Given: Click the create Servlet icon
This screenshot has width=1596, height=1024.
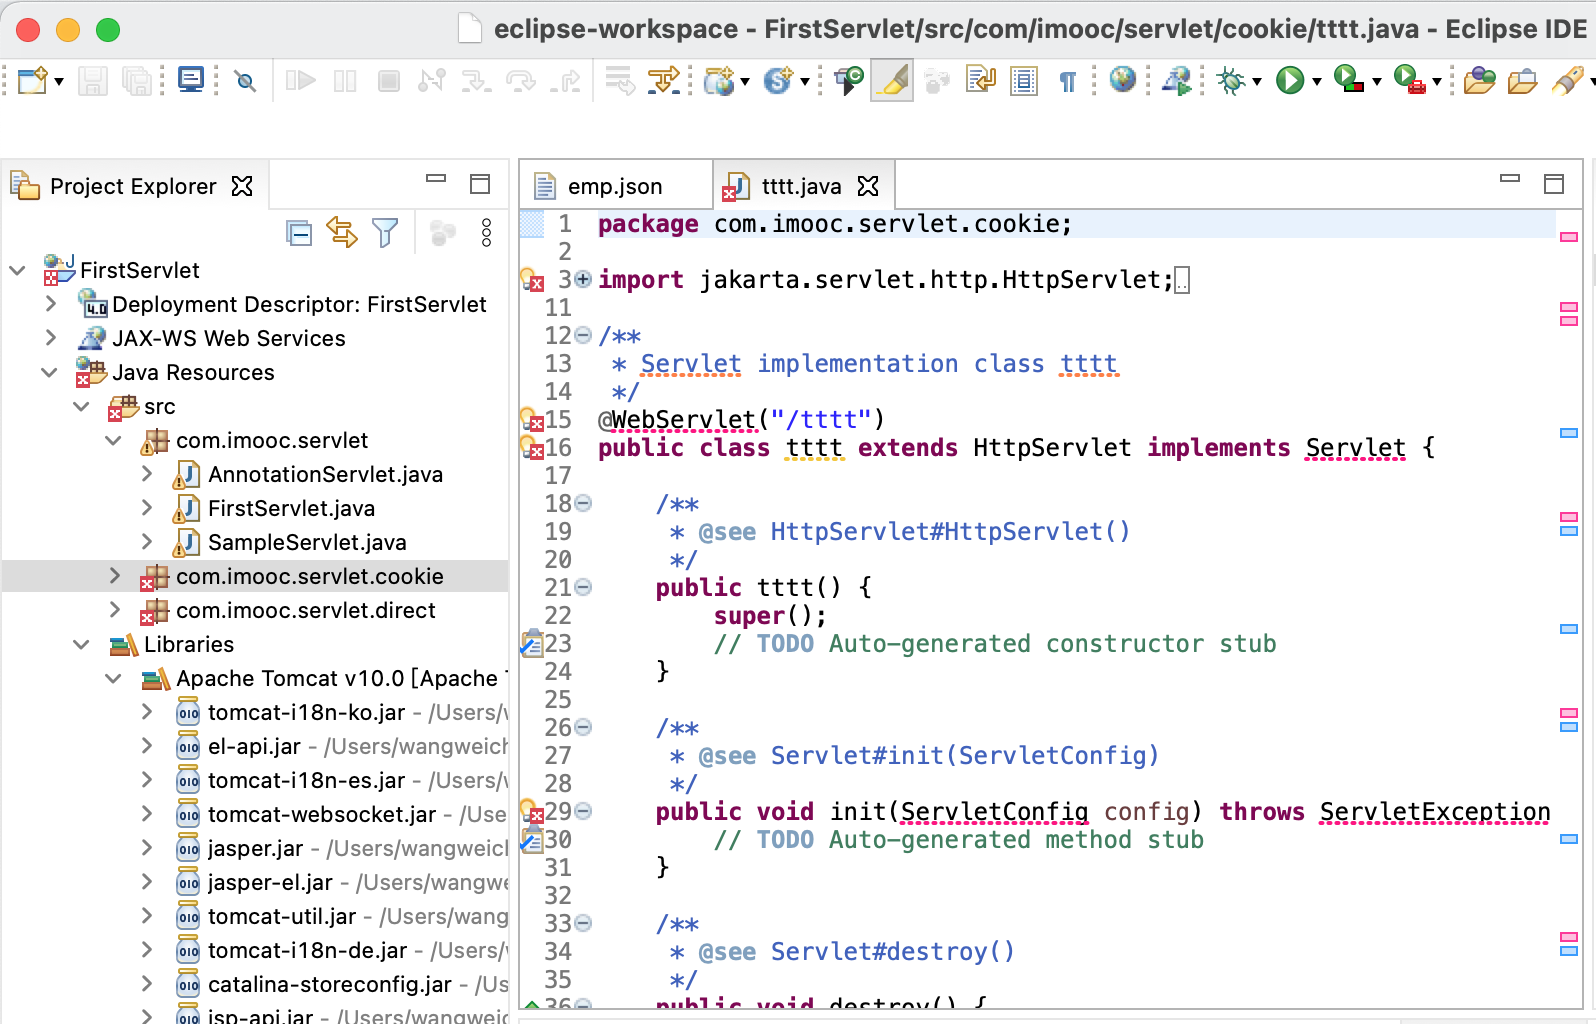Looking at the screenshot, I should 778,80.
